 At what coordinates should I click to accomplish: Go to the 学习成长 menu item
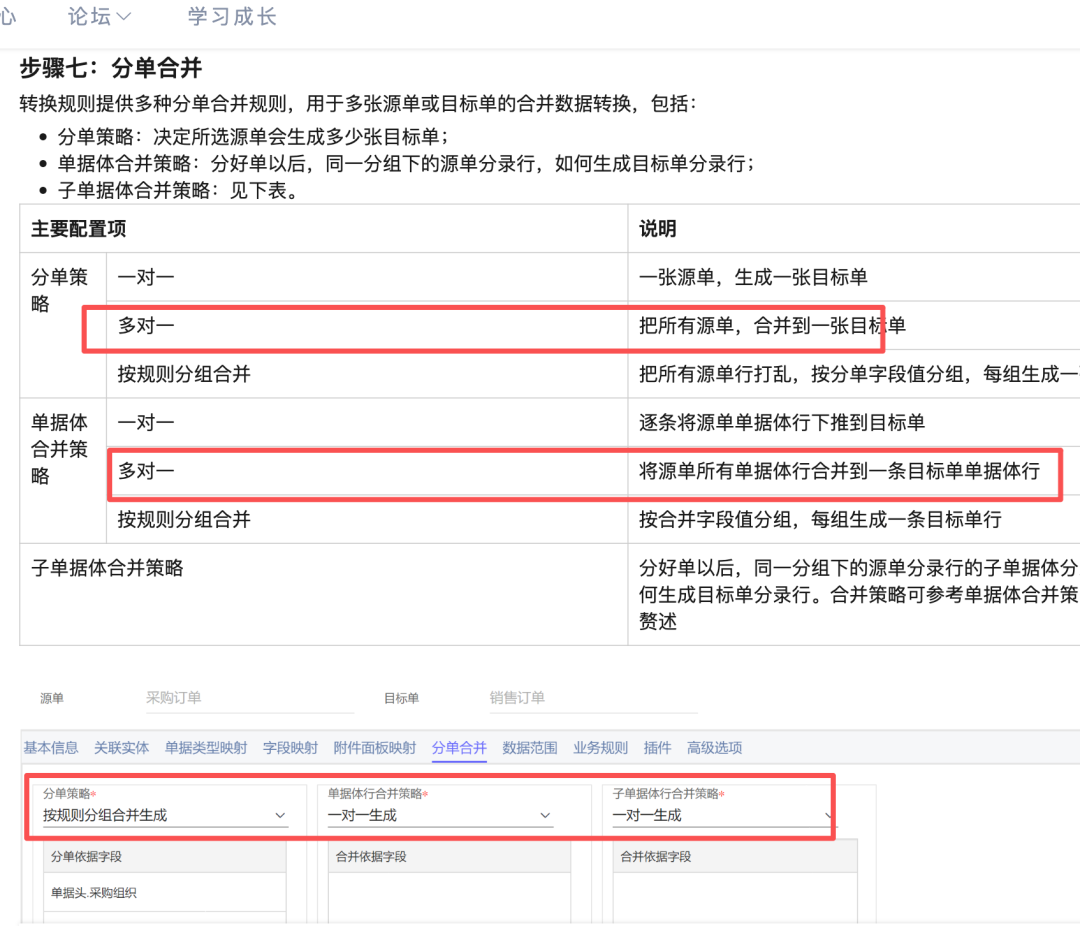(232, 17)
